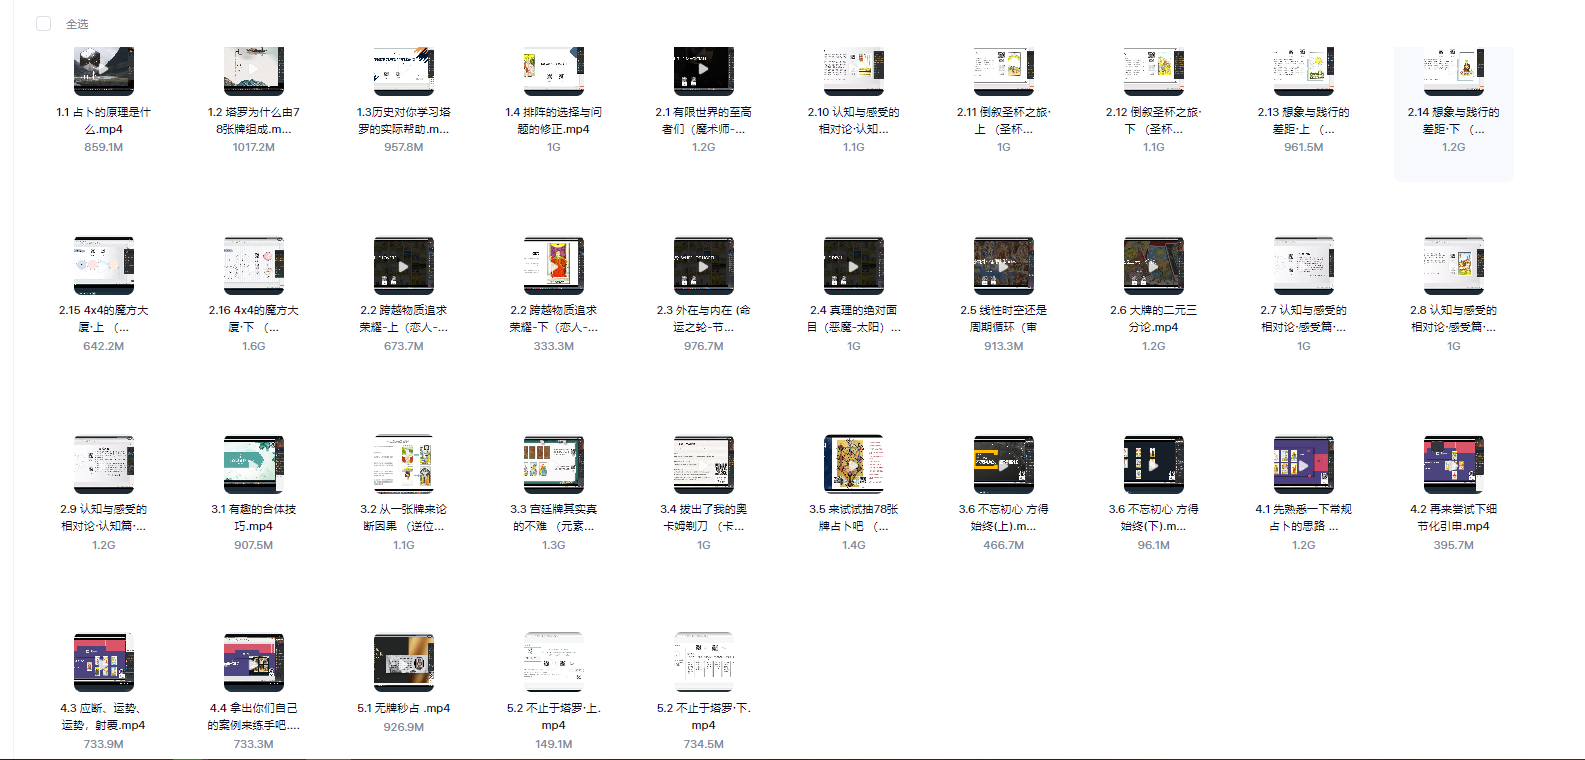Open thumbnail of 3.5 来试试抽78张牌占卜吧

(x=854, y=465)
